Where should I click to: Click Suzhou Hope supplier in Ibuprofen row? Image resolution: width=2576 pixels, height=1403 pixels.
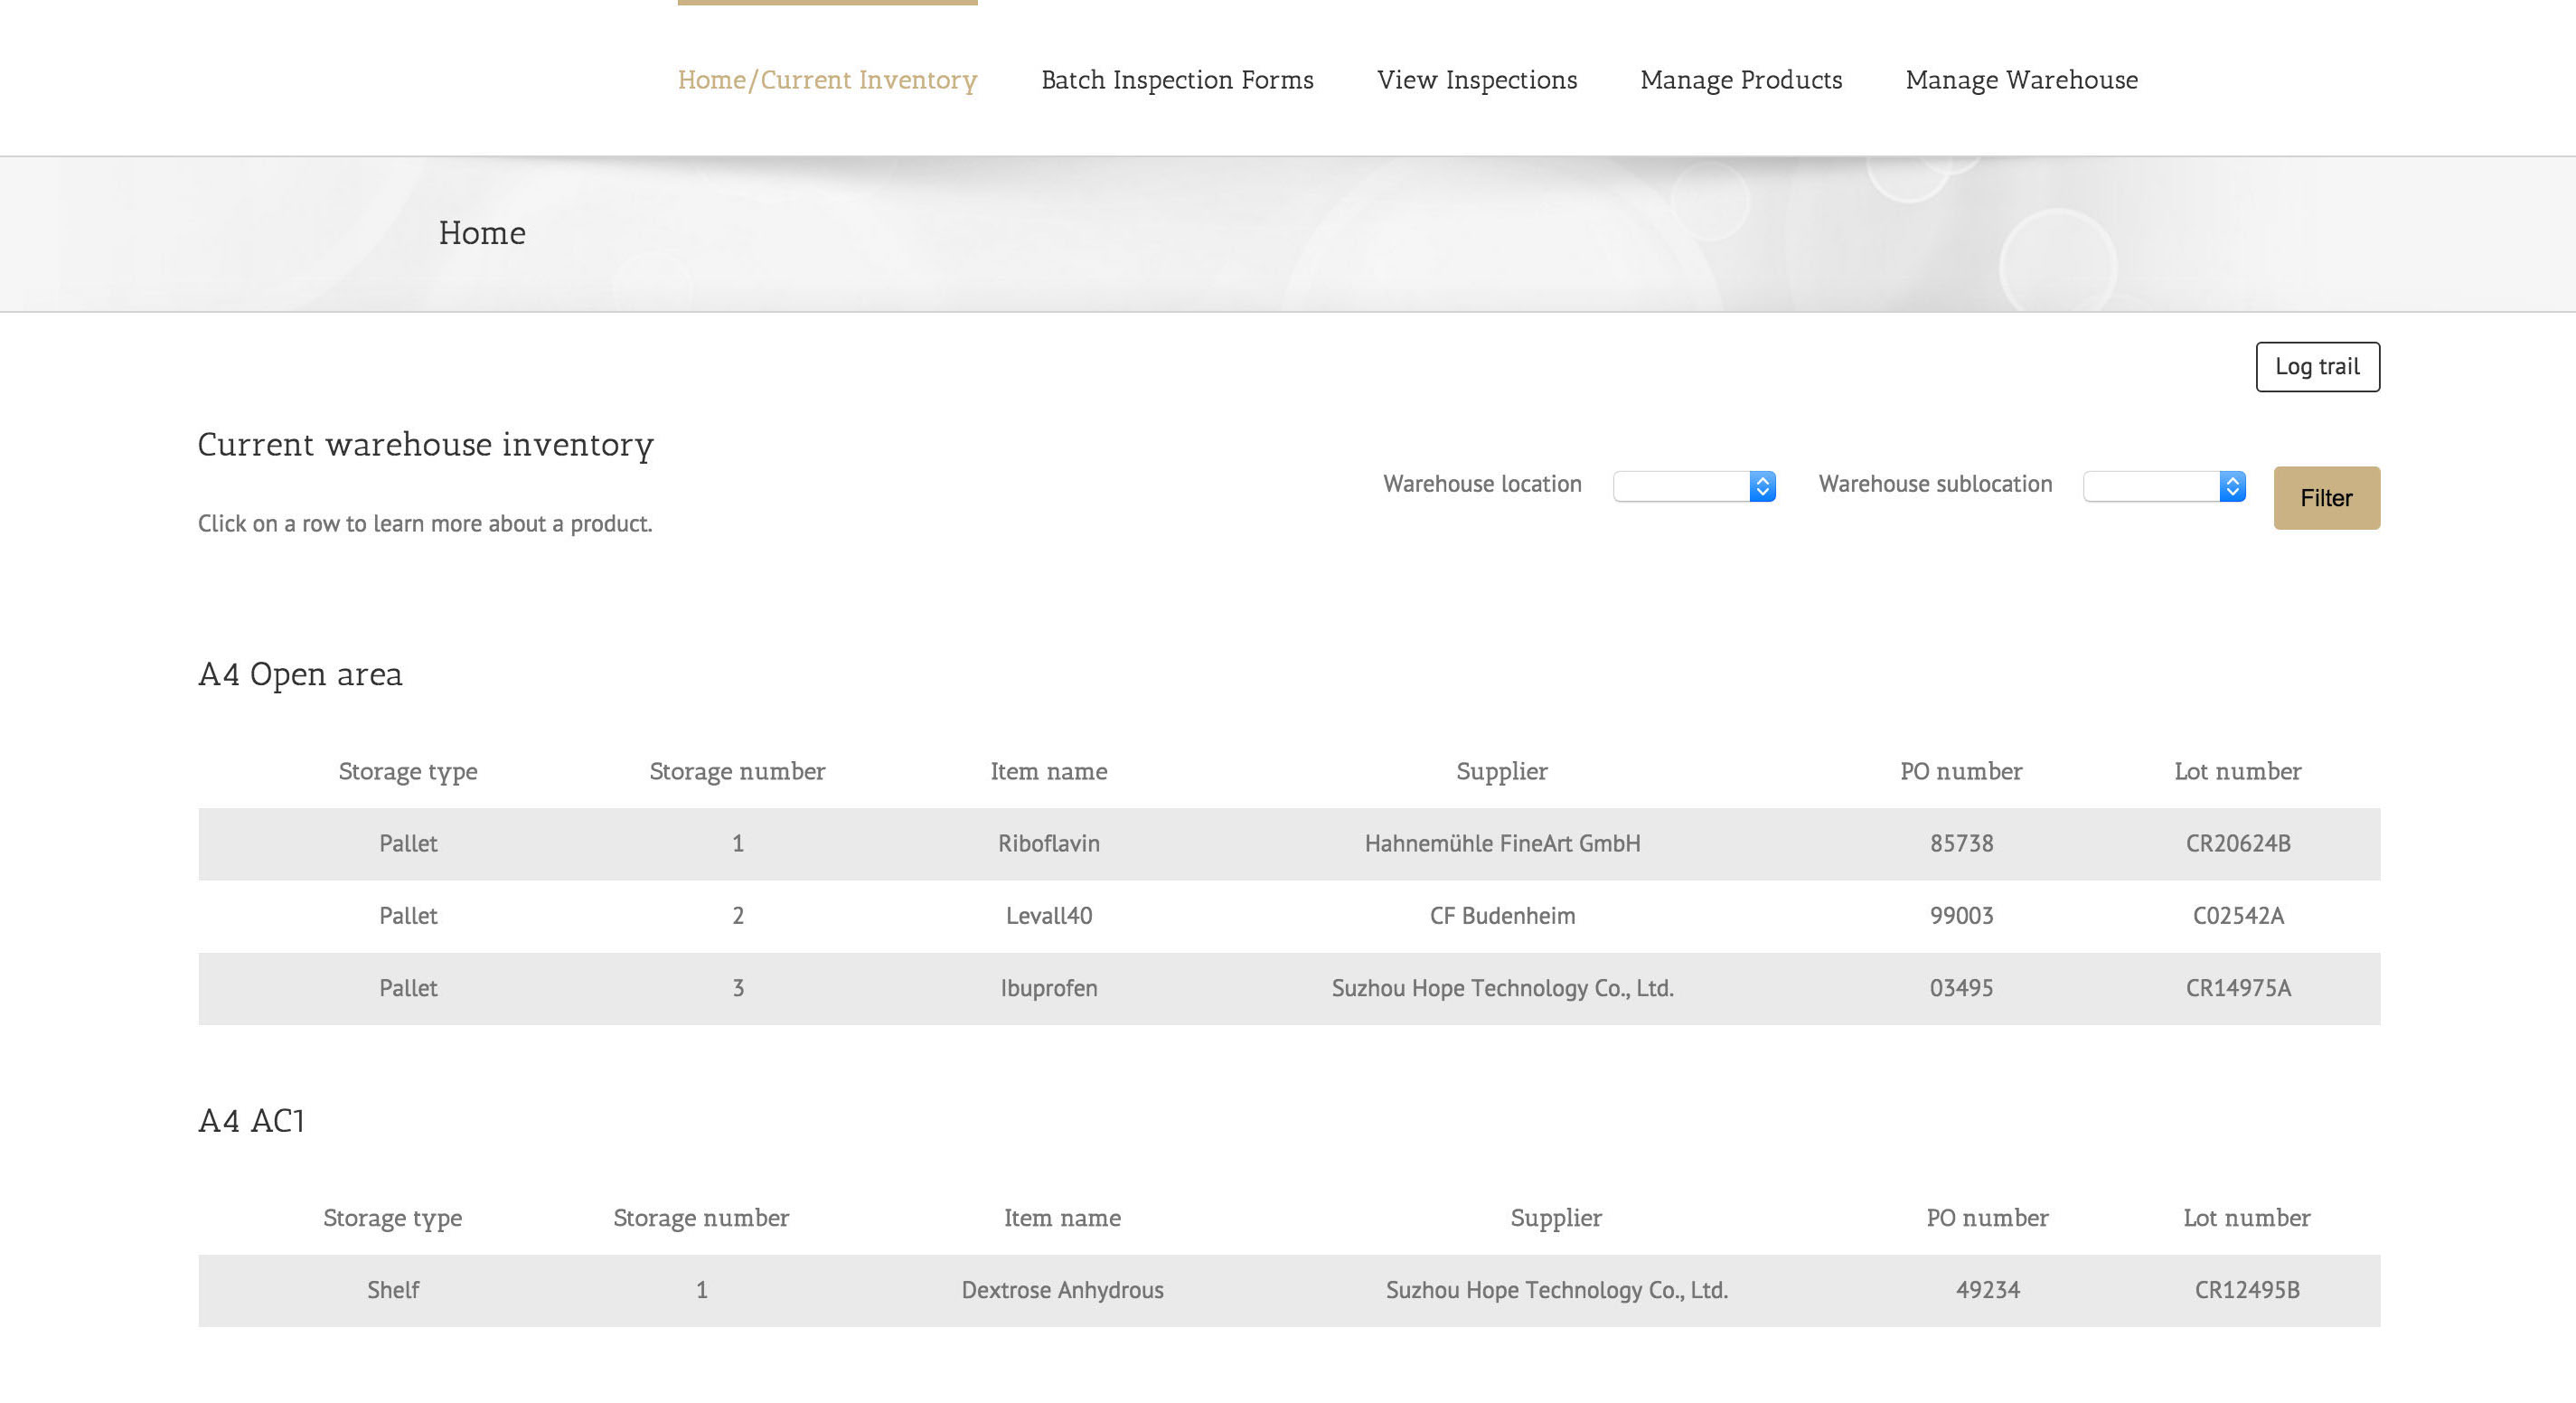(x=1502, y=988)
